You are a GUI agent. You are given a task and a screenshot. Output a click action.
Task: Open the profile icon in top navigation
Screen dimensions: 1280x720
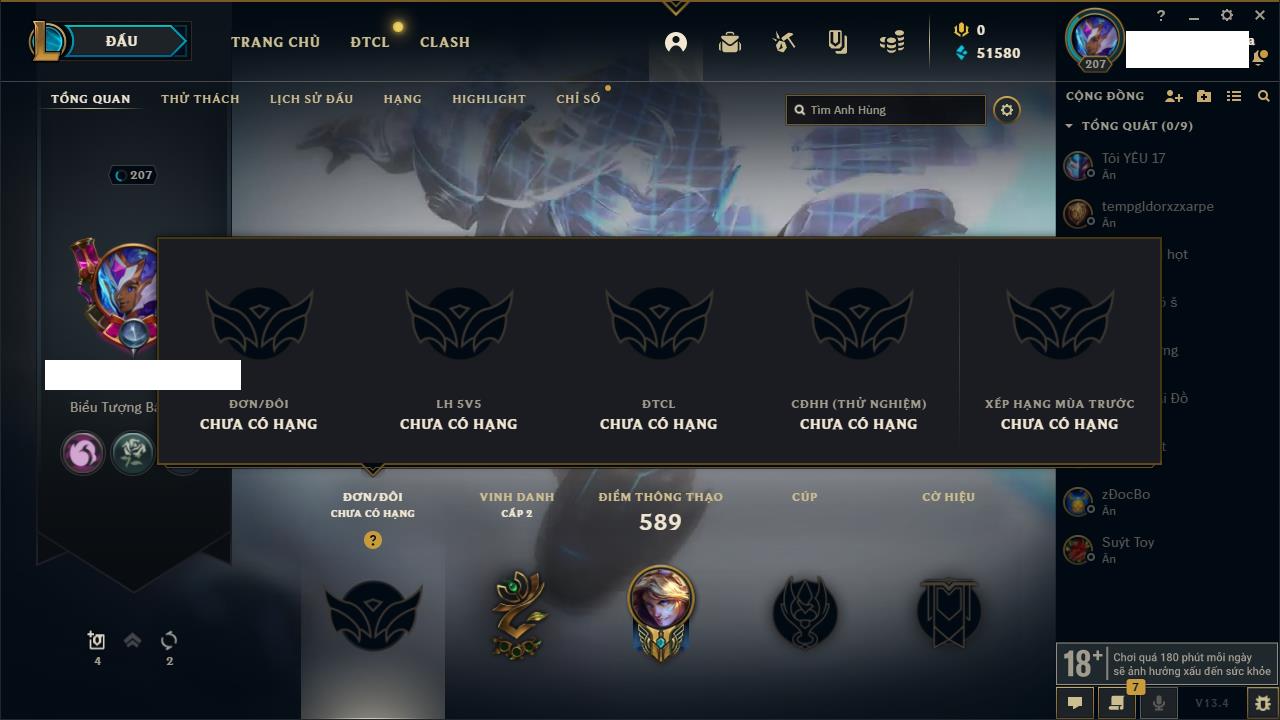[x=676, y=42]
